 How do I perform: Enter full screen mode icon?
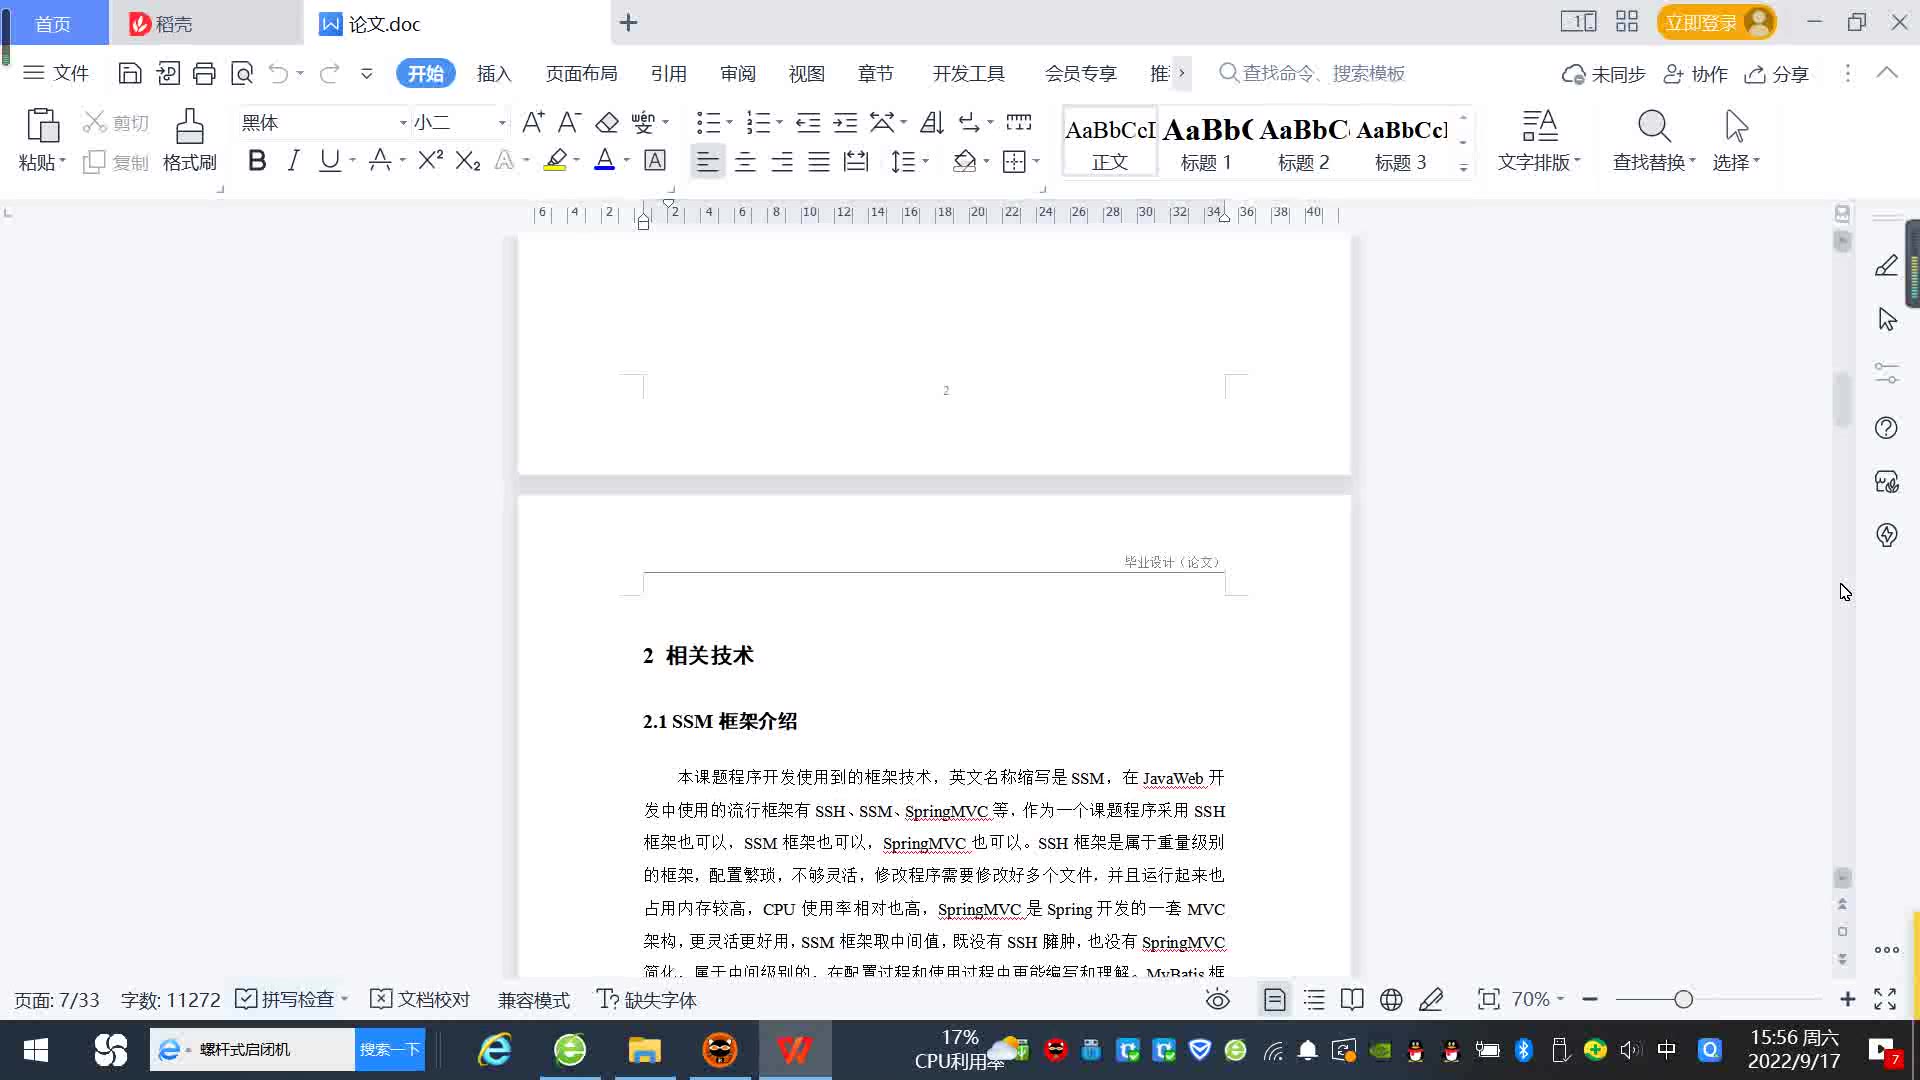coord(1885,999)
